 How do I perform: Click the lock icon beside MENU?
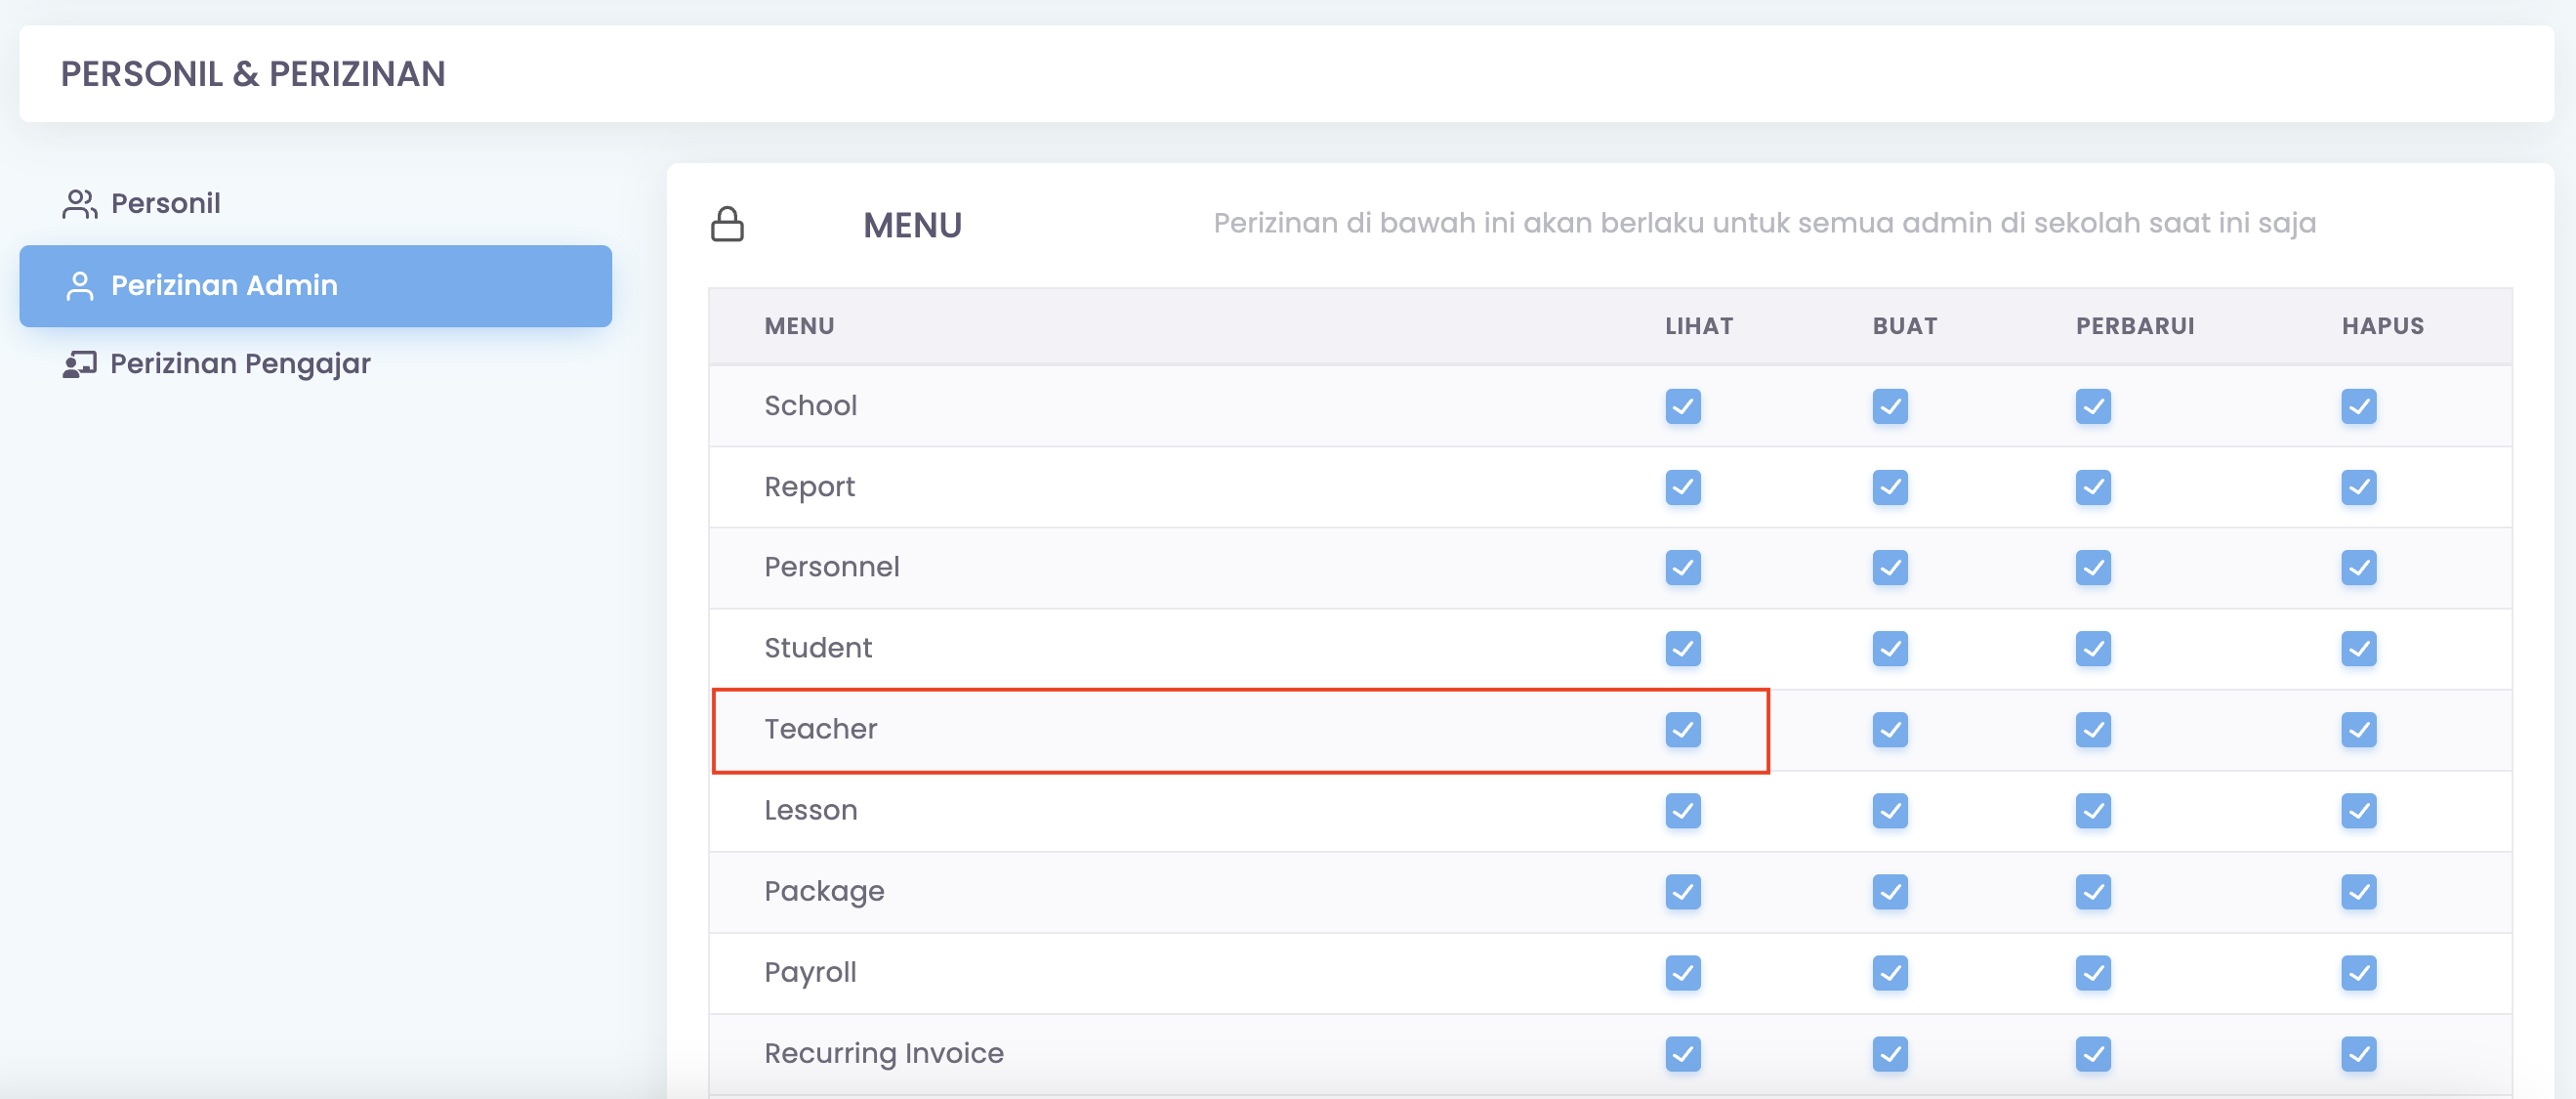pyautogui.click(x=727, y=224)
